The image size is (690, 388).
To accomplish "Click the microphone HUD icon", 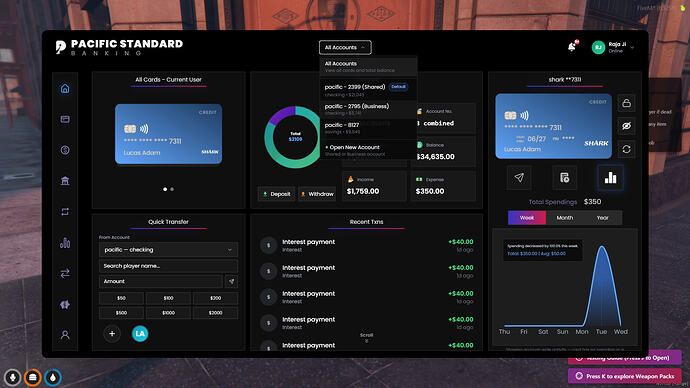I will pos(12,377).
